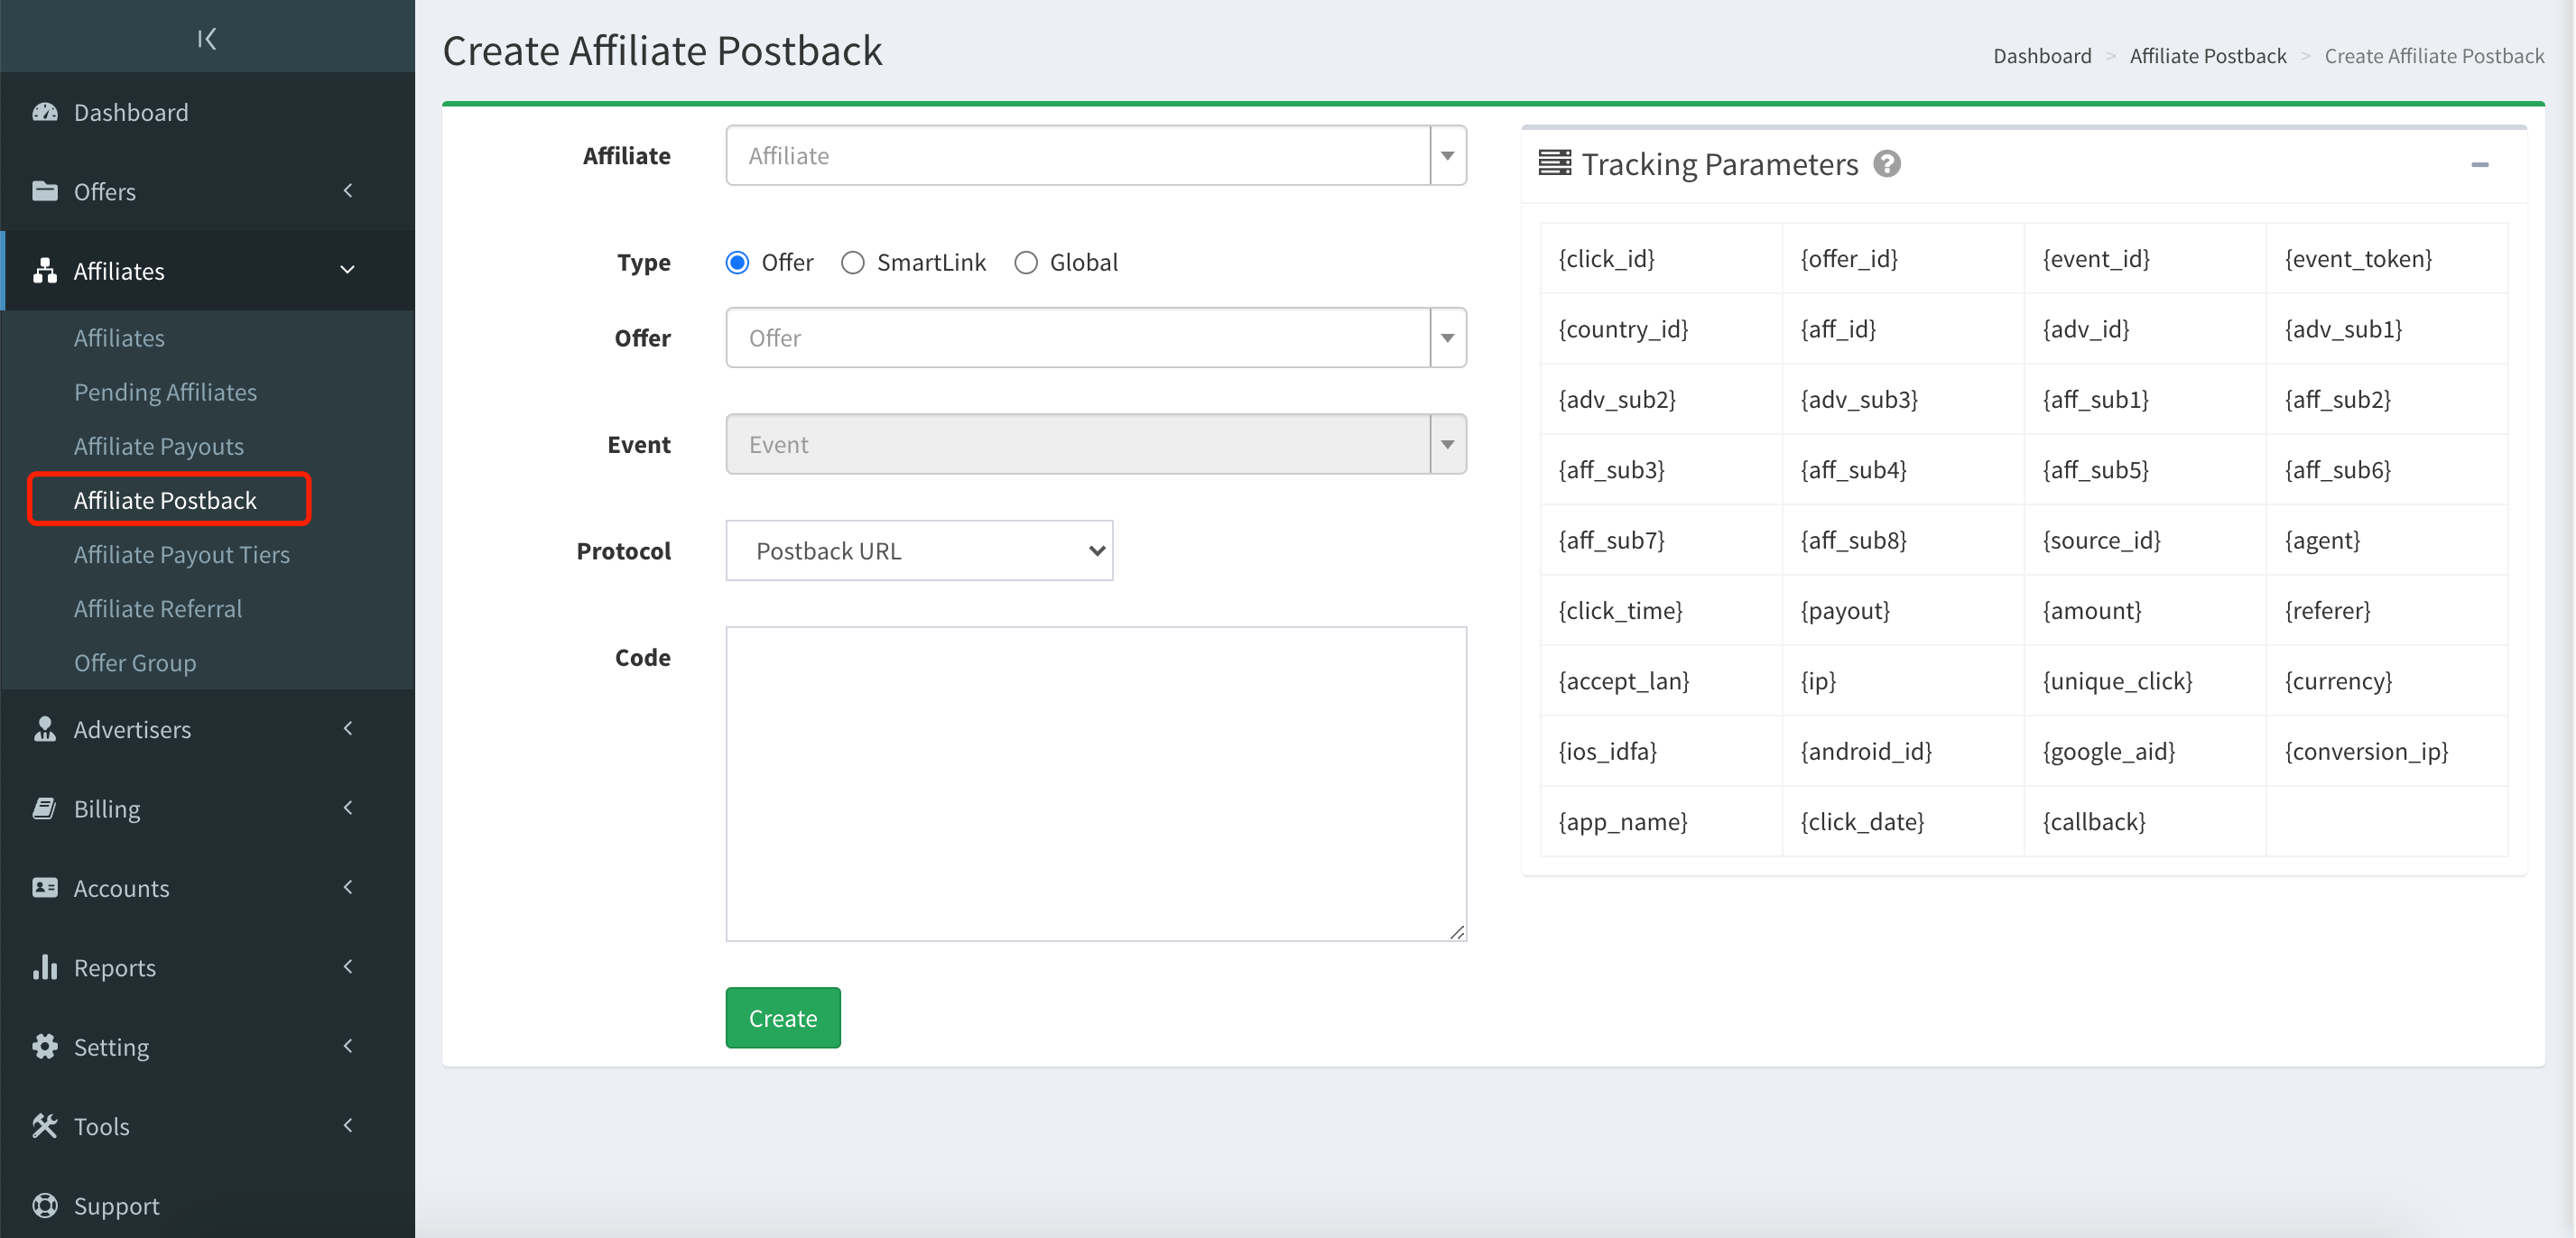Click the {payout} tracking parameter
The width and height of the screenshot is (2576, 1238).
coord(1845,610)
